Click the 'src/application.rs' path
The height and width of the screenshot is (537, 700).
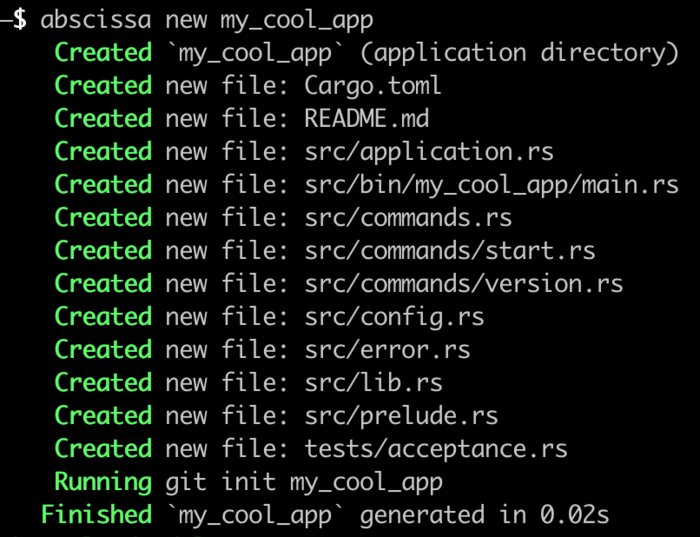[x=429, y=152]
